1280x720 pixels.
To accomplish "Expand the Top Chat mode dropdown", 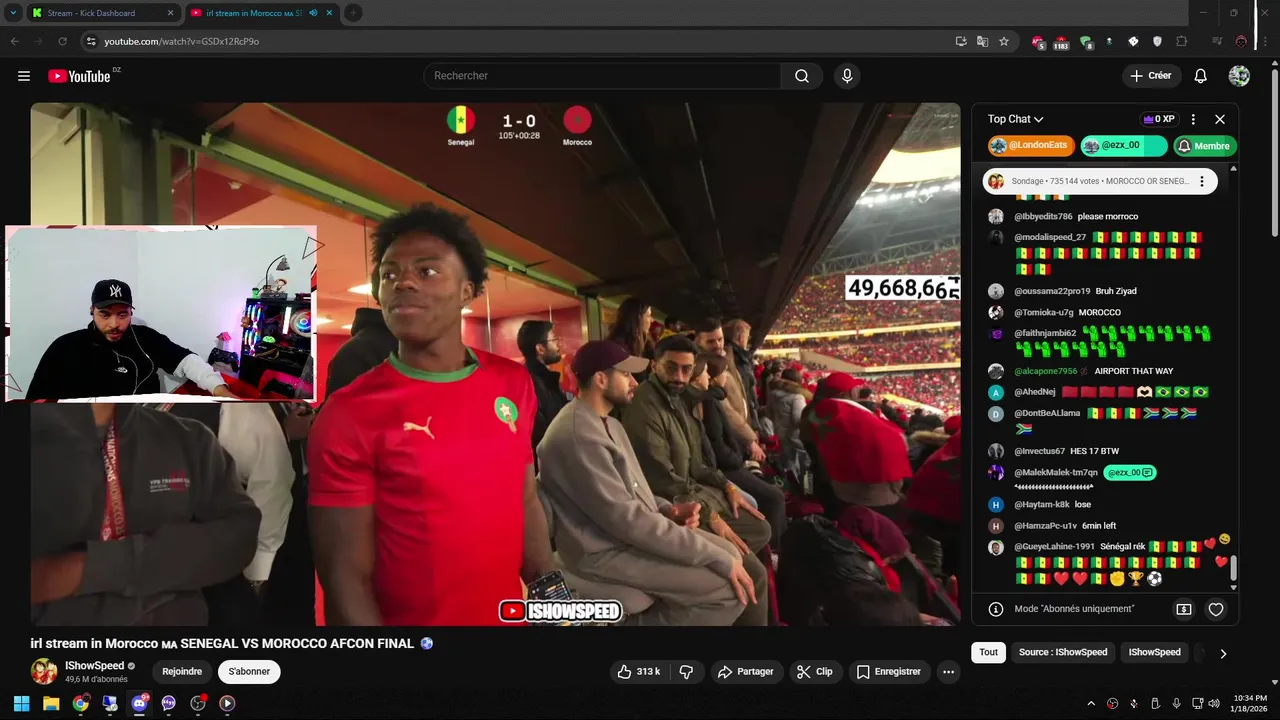I will click(1015, 119).
